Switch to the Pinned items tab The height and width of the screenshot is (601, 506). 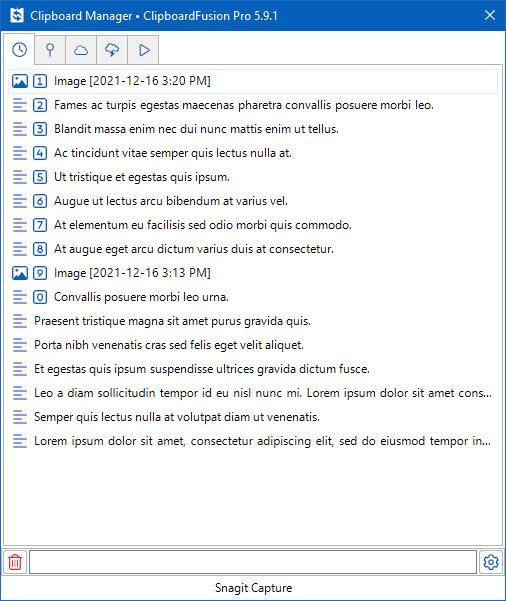[x=50, y=50]
